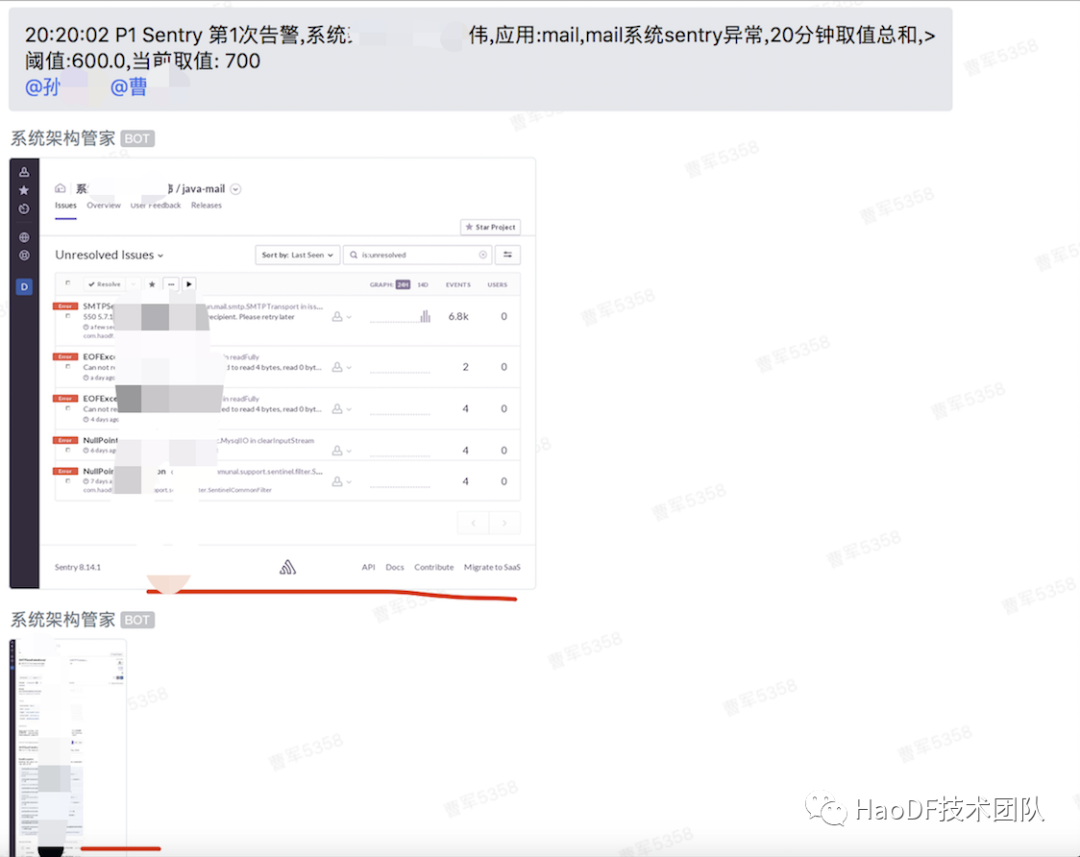The image size is (1080, 857).
Task: Switch to the Releases tab
Action: [207, 205]
